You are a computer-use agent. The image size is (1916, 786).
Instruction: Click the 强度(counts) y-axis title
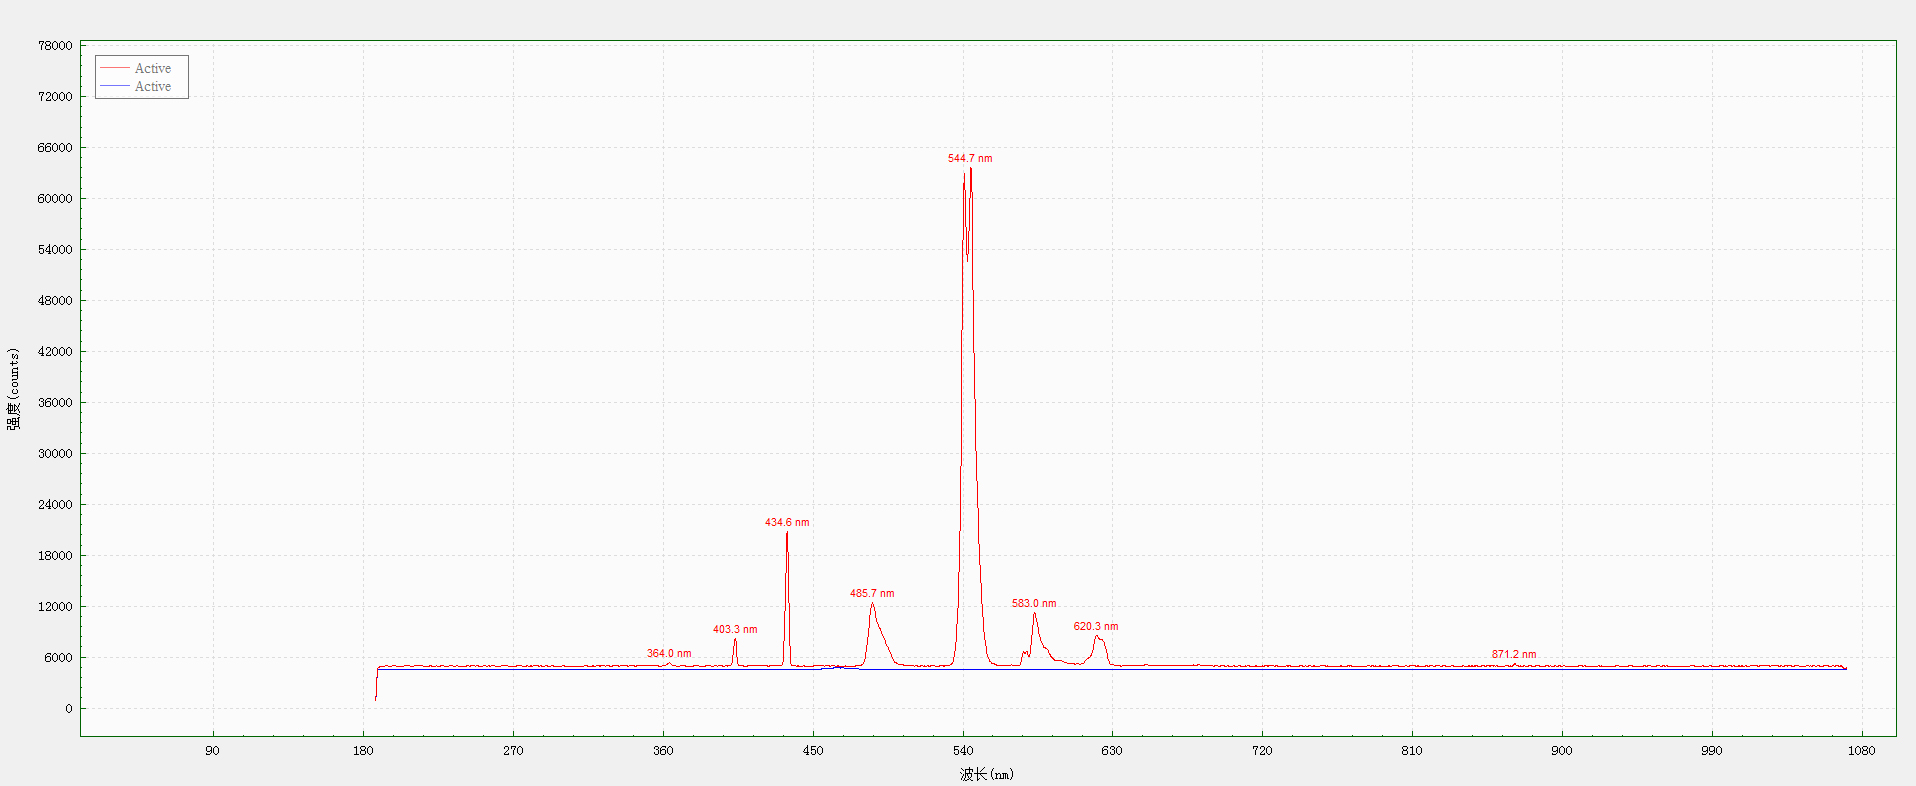pyautogui.click(x=13, y=389)
